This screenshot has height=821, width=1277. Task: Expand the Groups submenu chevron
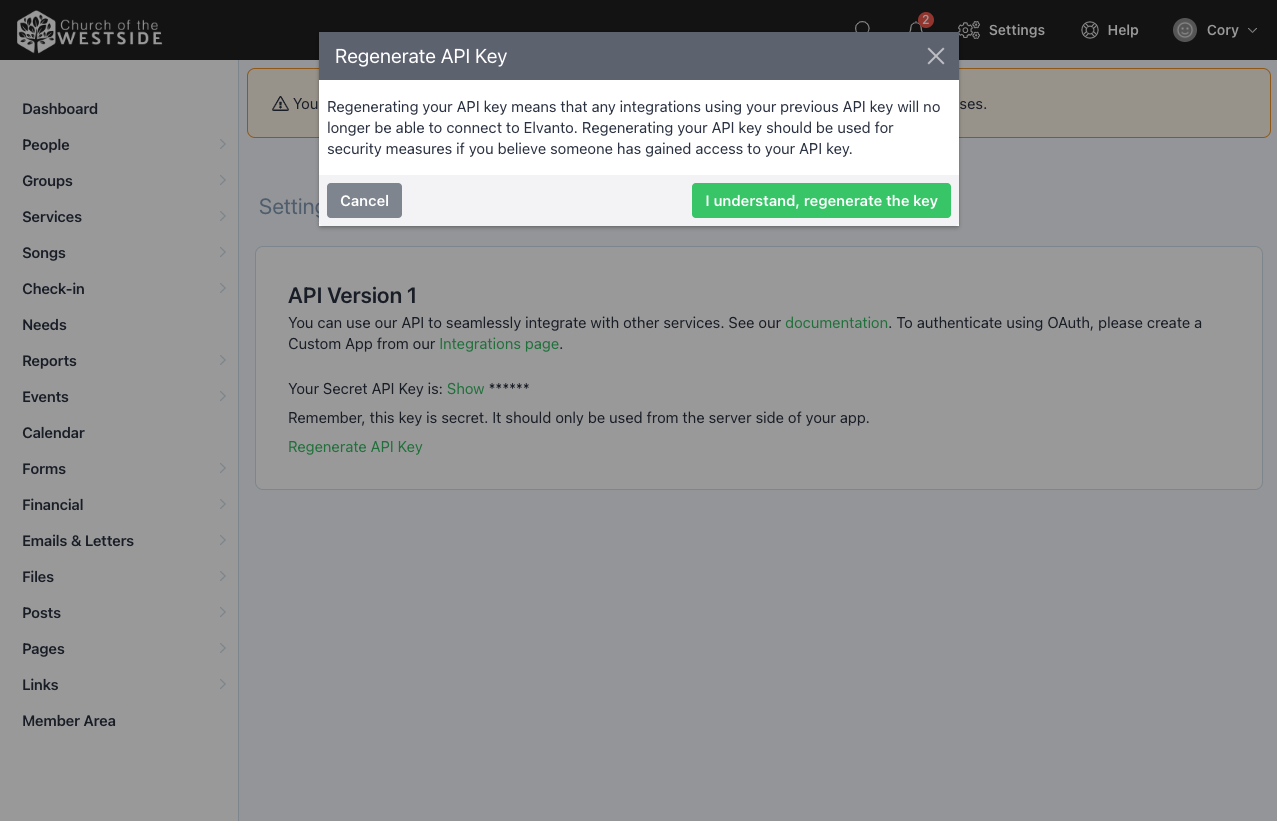click(222, 181)
